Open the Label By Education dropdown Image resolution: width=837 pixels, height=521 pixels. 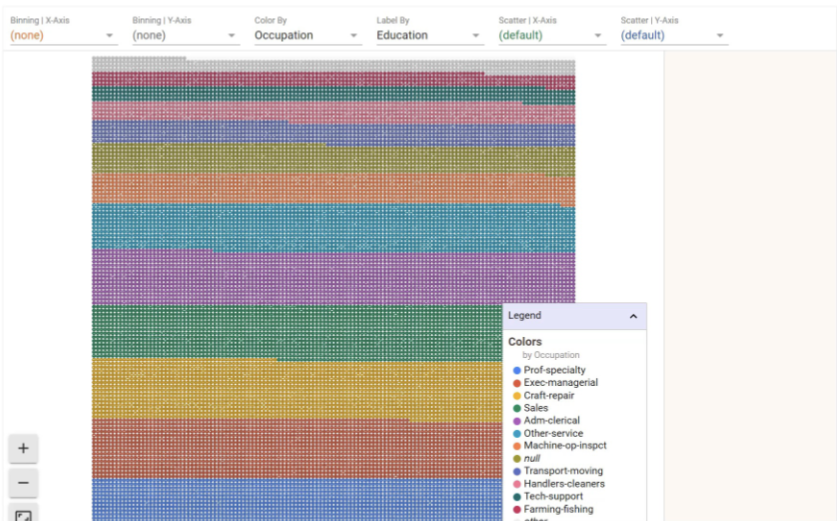tap(430, 35)
